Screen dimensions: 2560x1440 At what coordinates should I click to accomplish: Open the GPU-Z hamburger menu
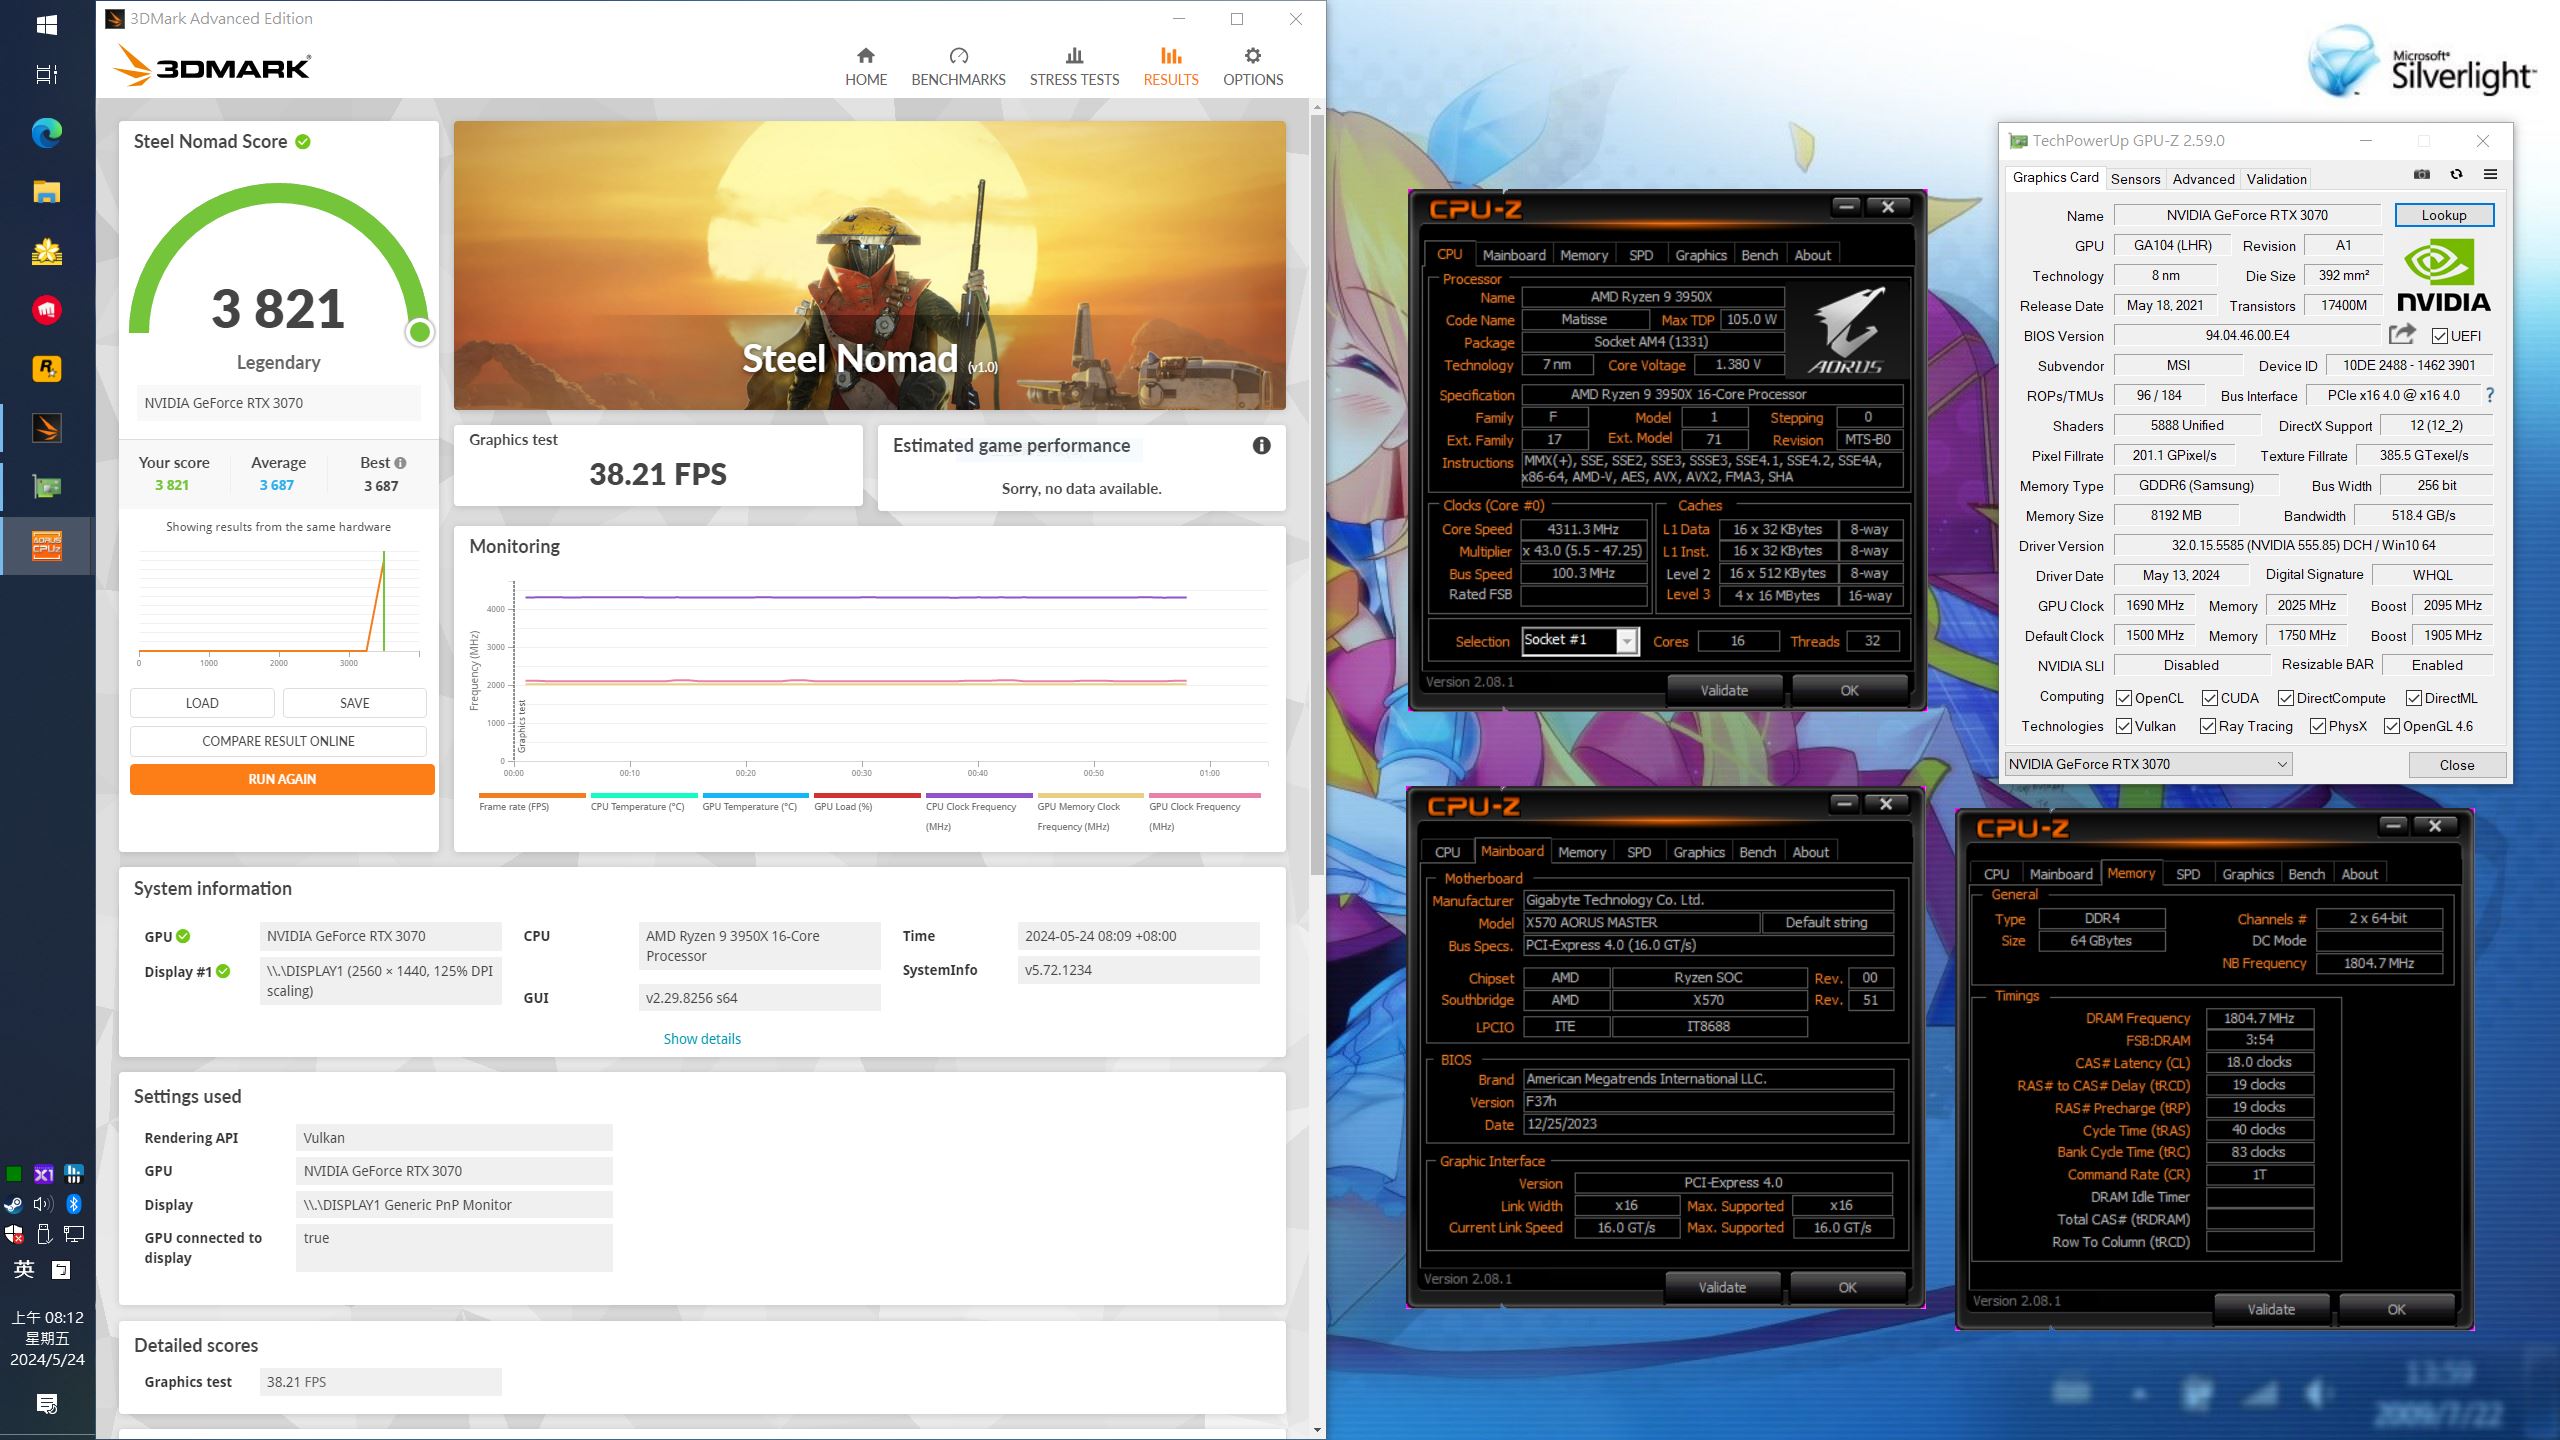pos(2490,175)
